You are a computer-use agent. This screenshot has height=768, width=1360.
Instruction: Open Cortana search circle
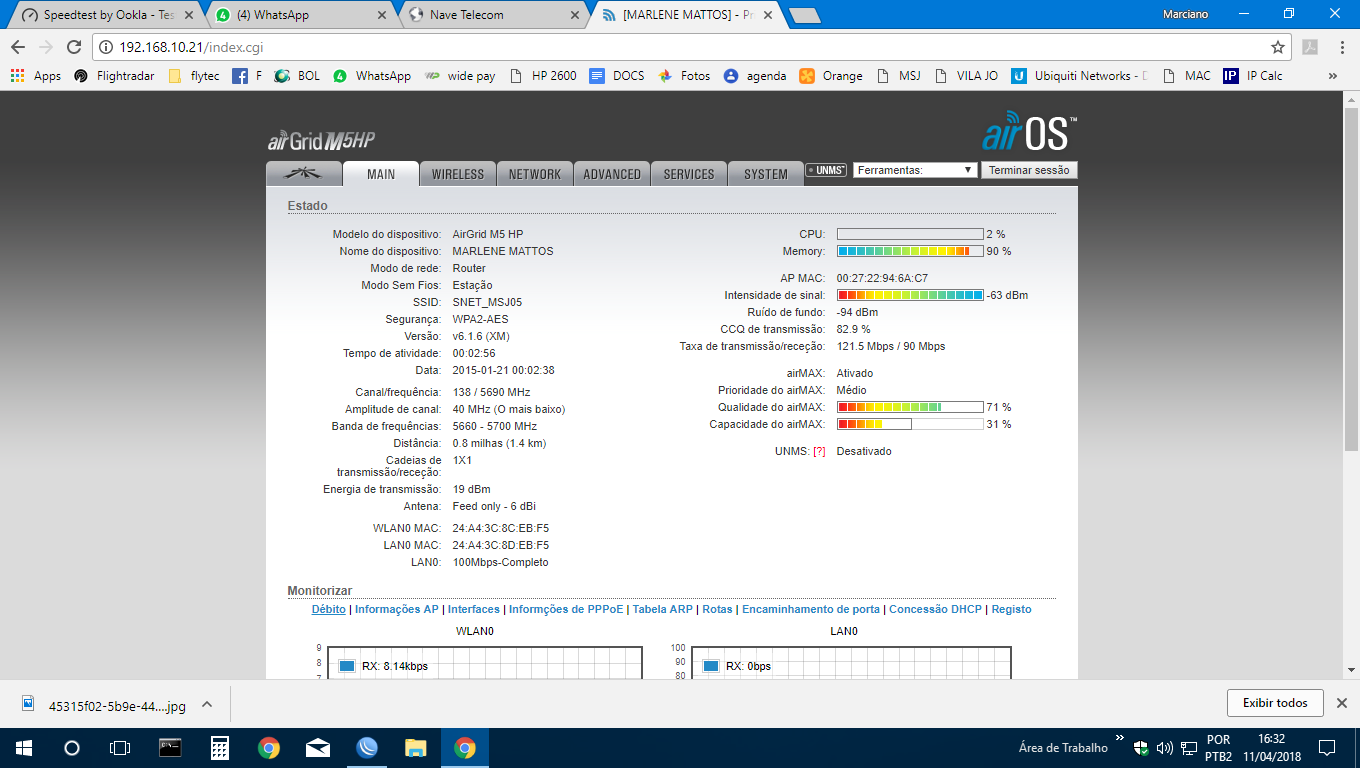72,747
